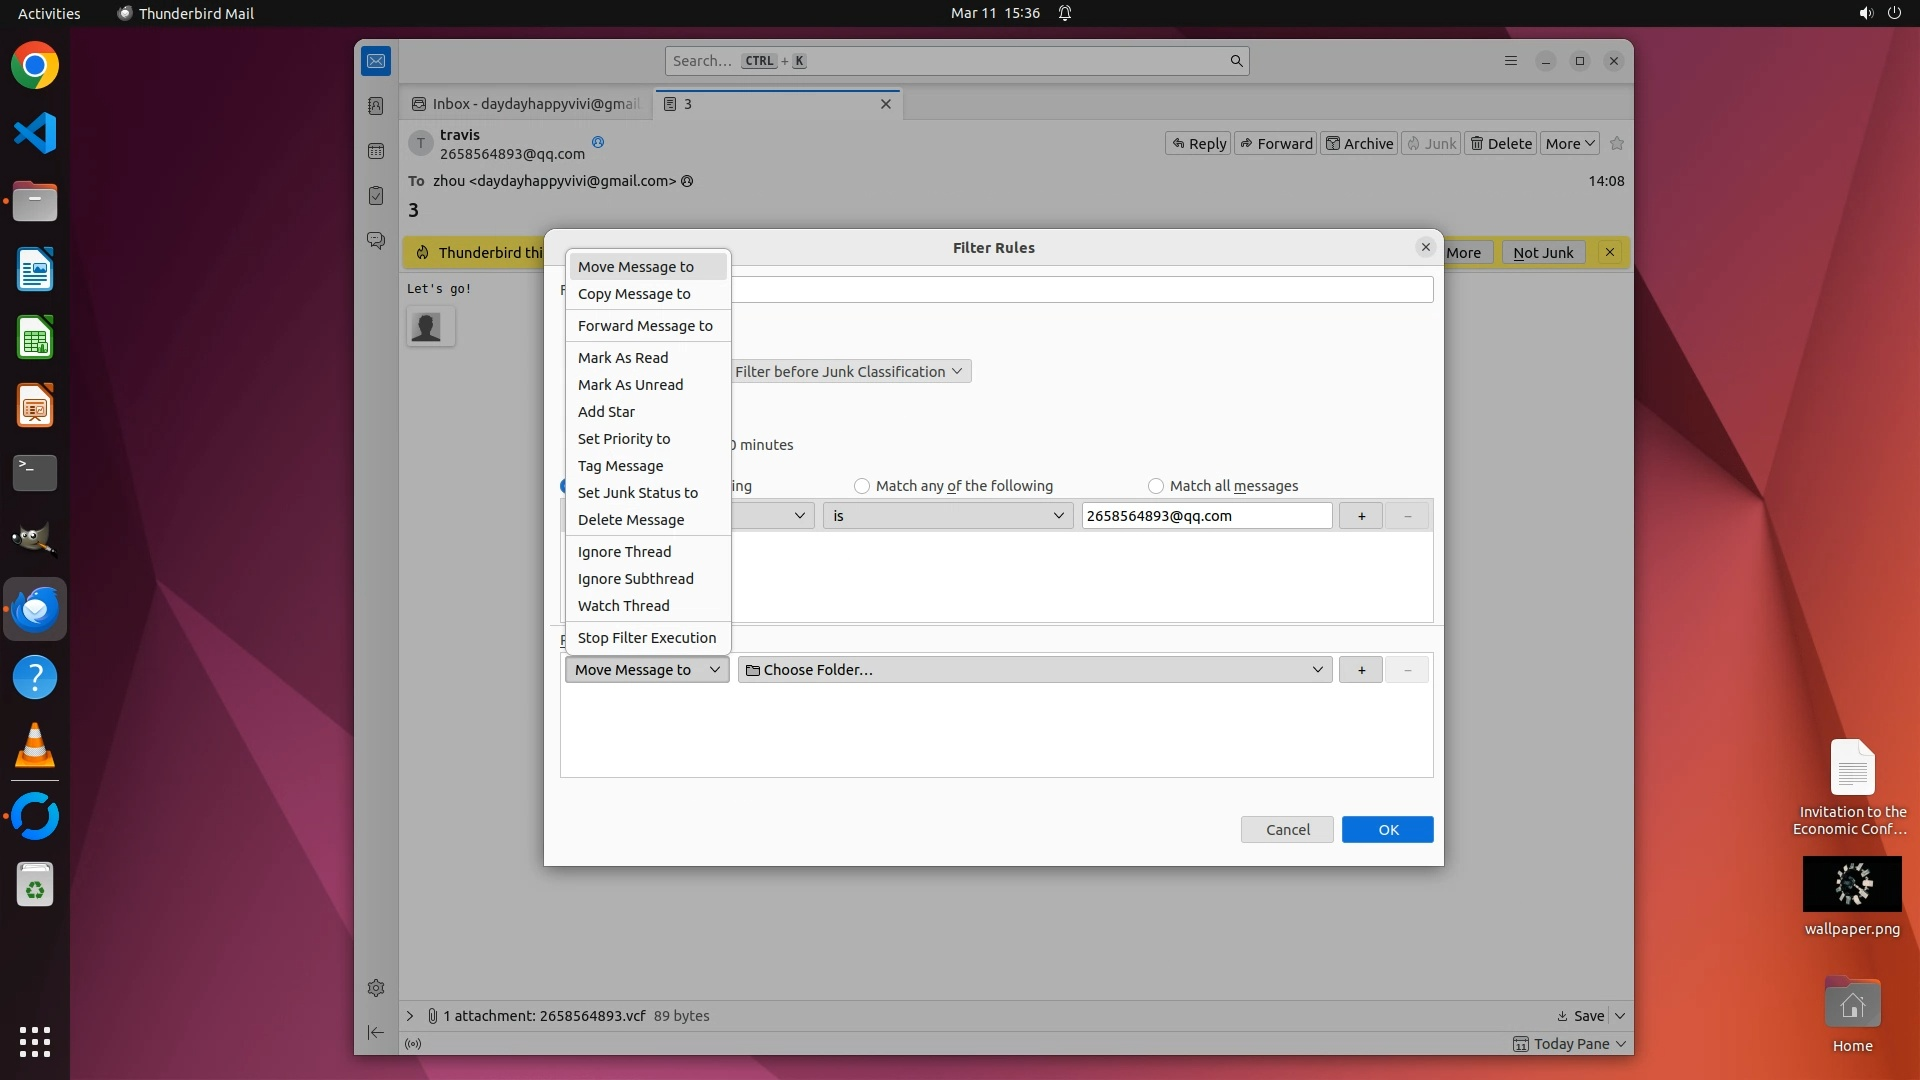Screen dimensions: 1920x1080
Task: Click the sender email address value field
Action: (x=1206, y=516)
